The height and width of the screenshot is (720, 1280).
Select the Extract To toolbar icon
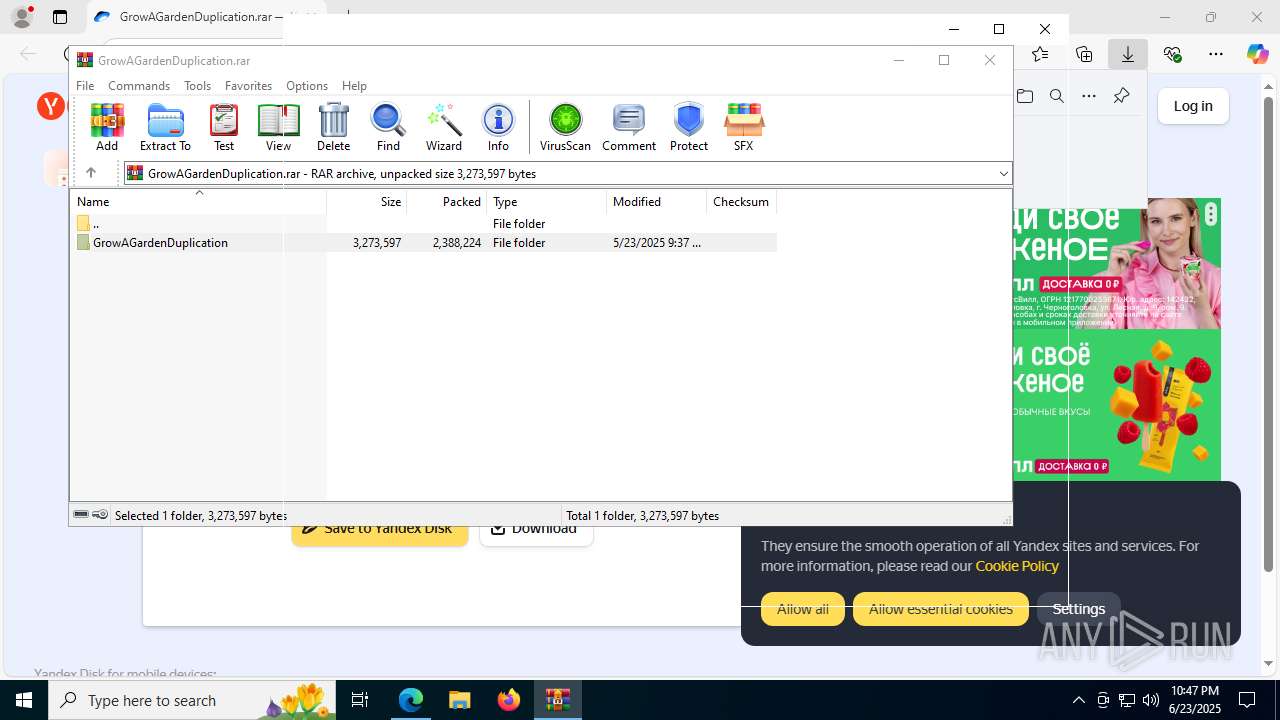pos(165,127)
